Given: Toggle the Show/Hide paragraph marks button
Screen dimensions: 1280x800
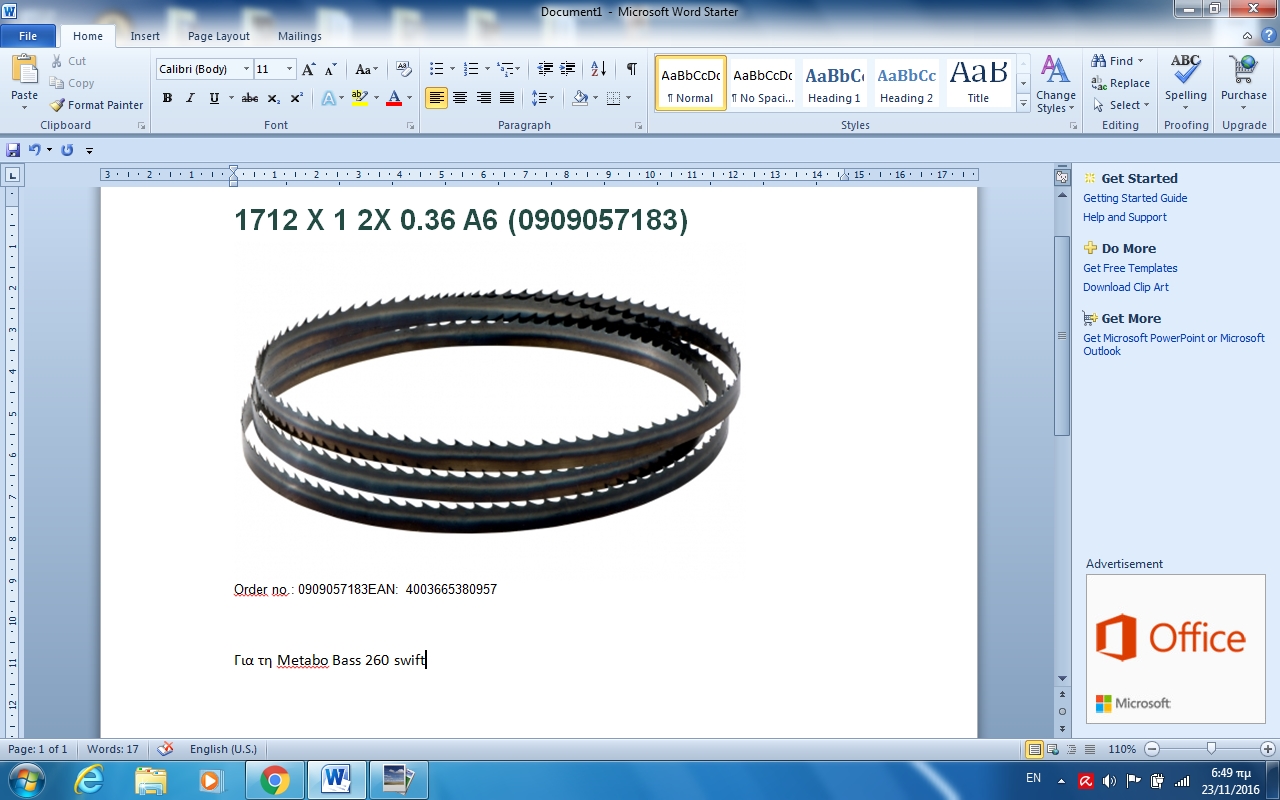Looking at the screenshot, I should [x=631, y=69].
